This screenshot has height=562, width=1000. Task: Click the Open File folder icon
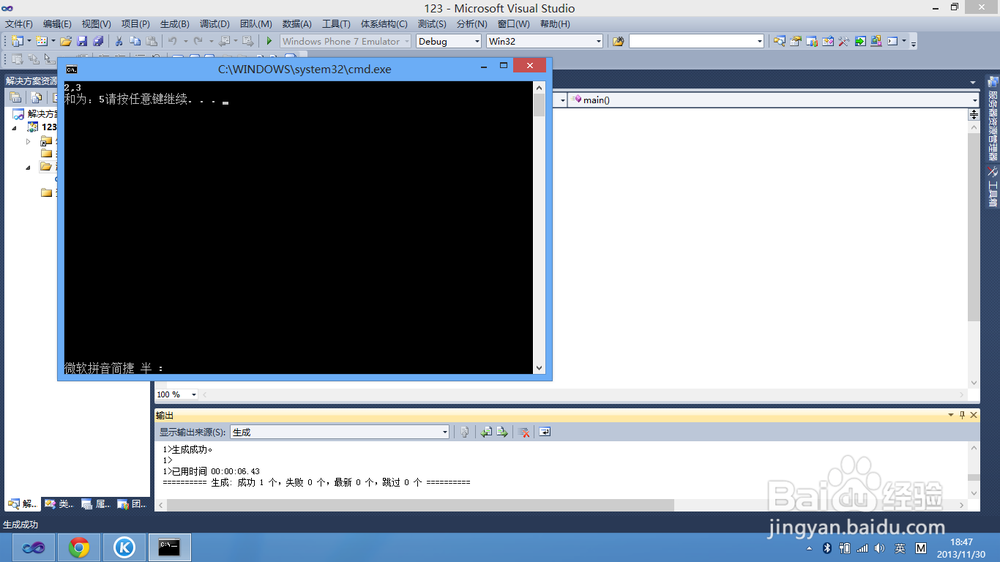[66, 41]
